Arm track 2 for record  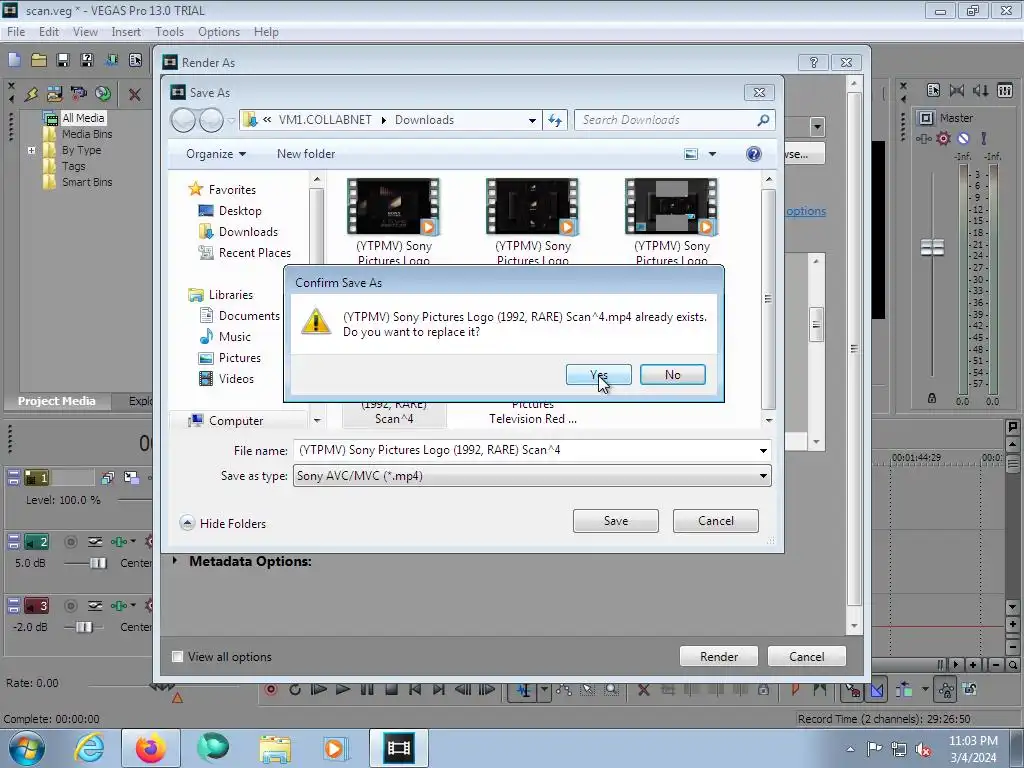point(71,541)
